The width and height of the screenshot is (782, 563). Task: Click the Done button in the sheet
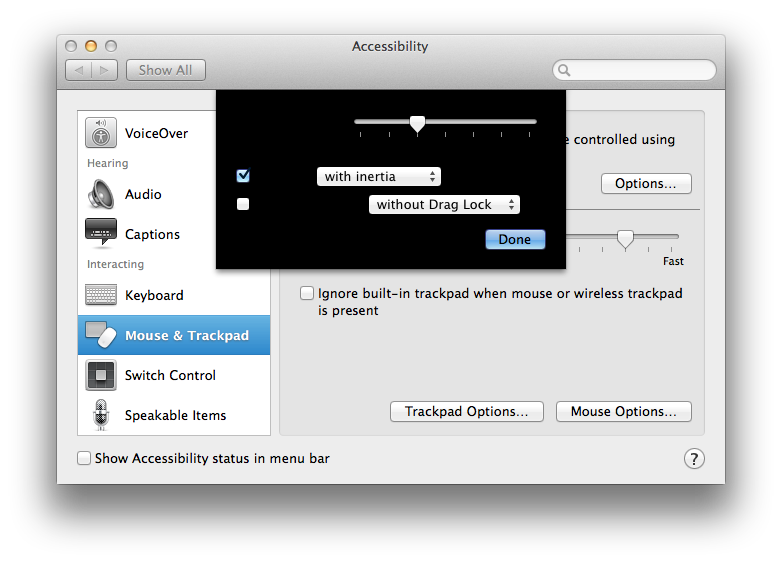click(x=515, y=239)
